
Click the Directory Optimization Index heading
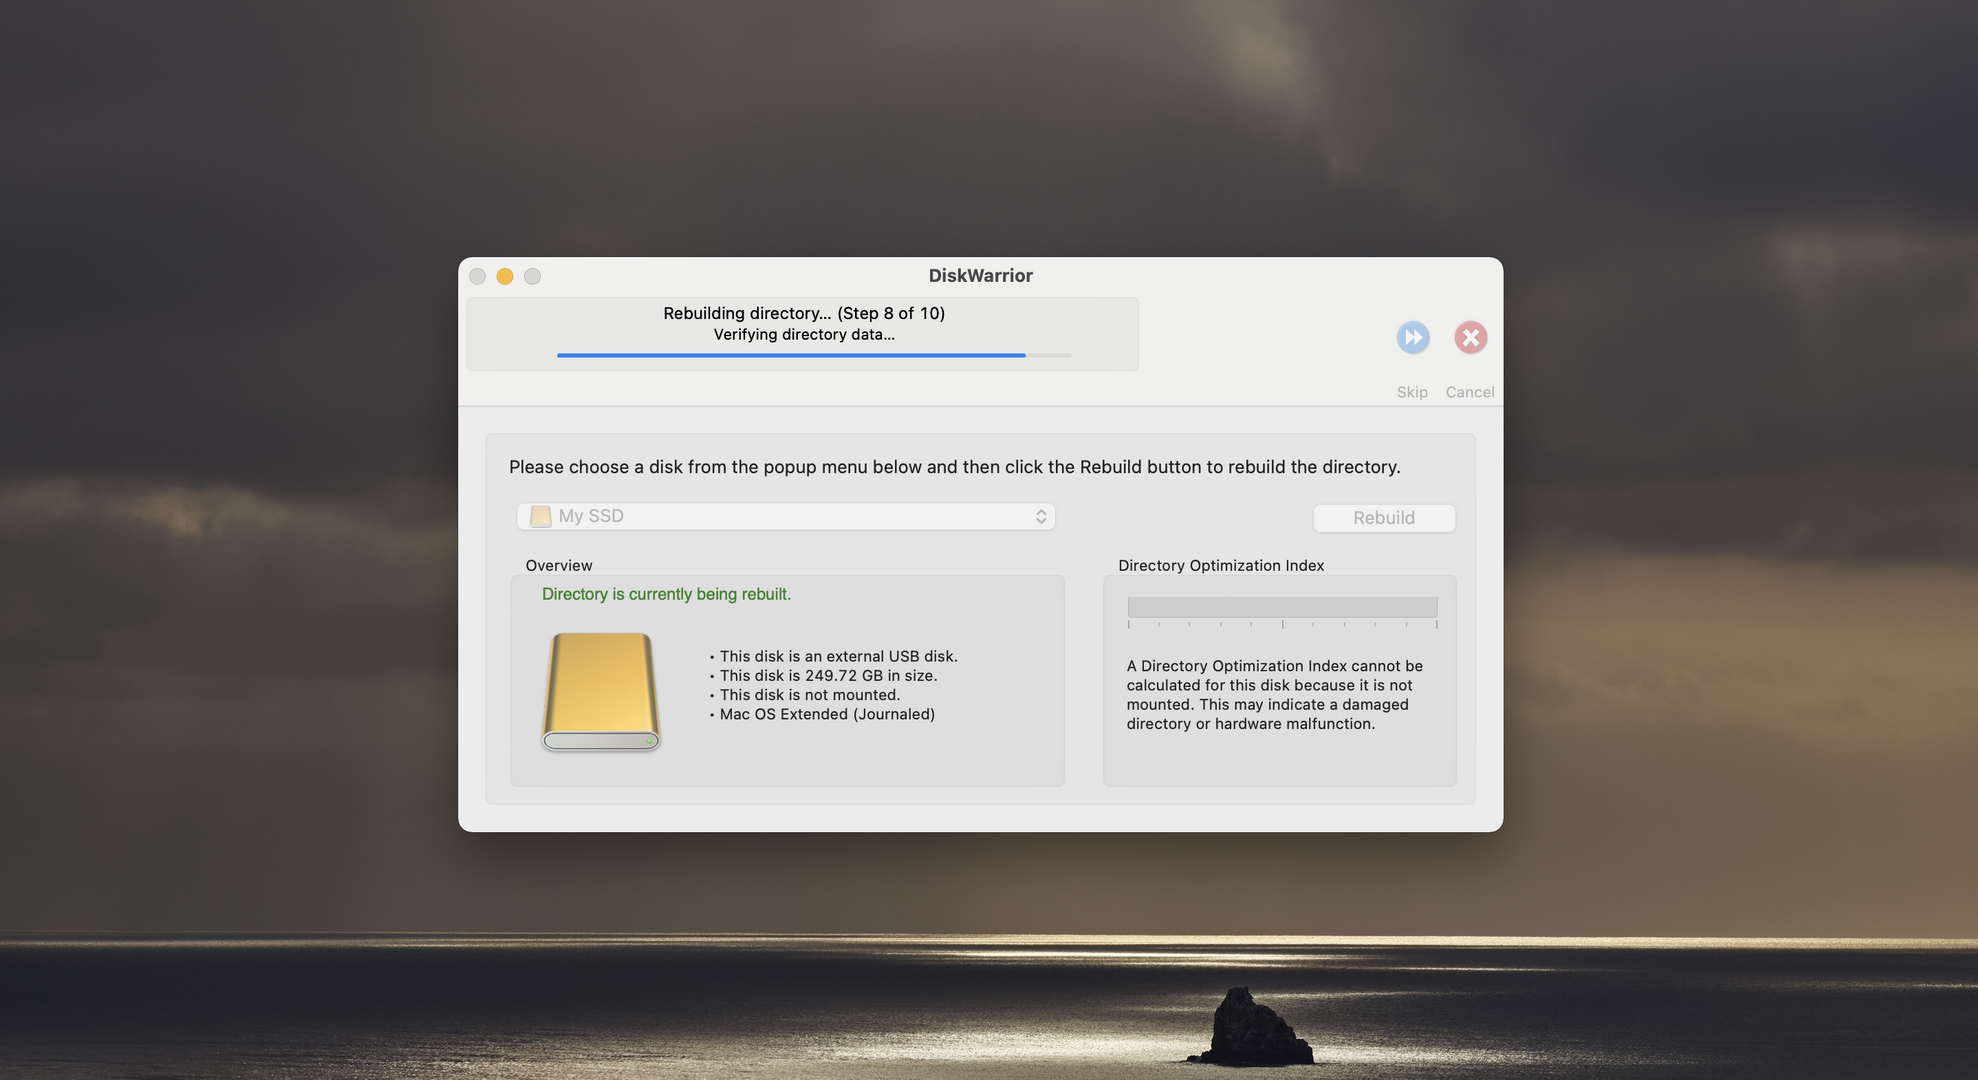1221,565
